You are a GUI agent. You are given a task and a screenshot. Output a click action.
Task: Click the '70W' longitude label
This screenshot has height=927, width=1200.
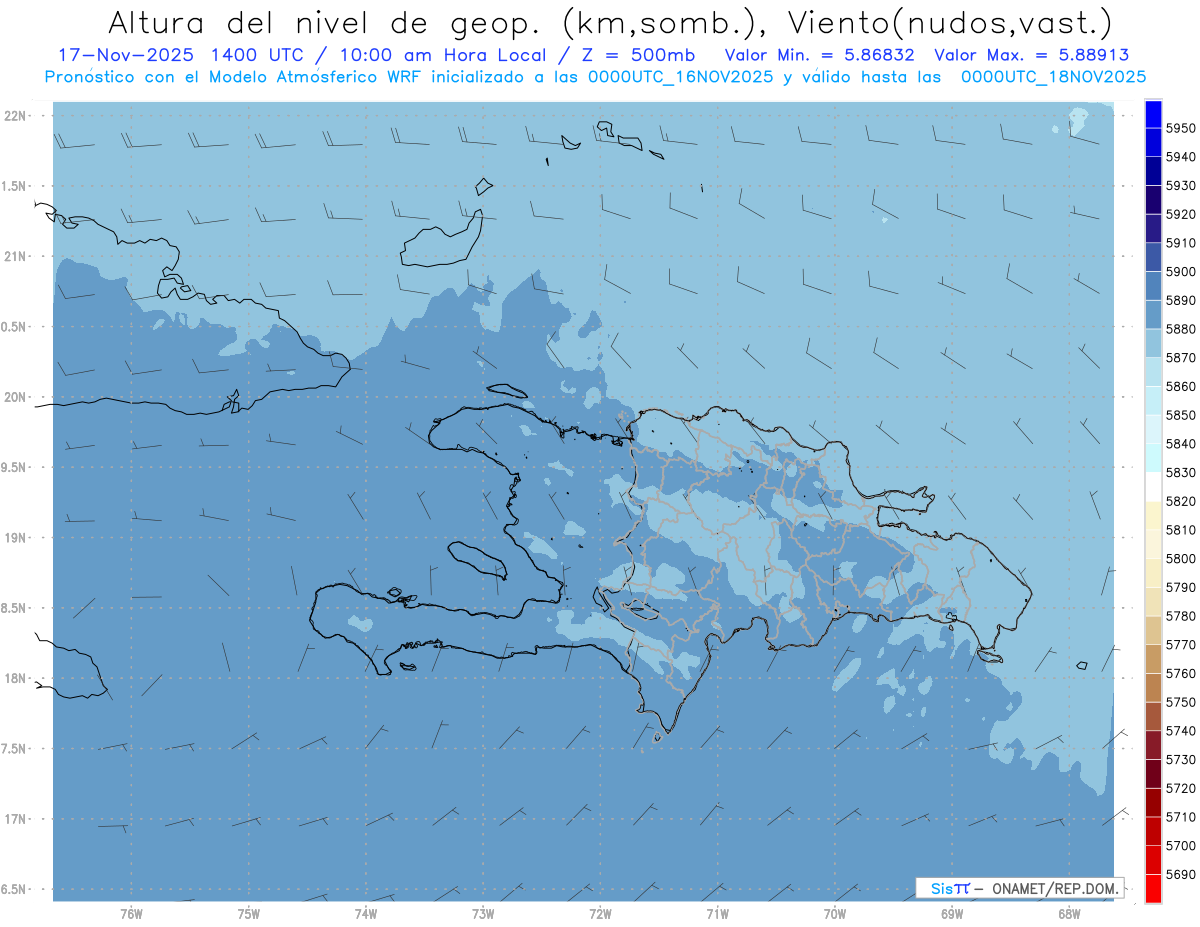835,913
